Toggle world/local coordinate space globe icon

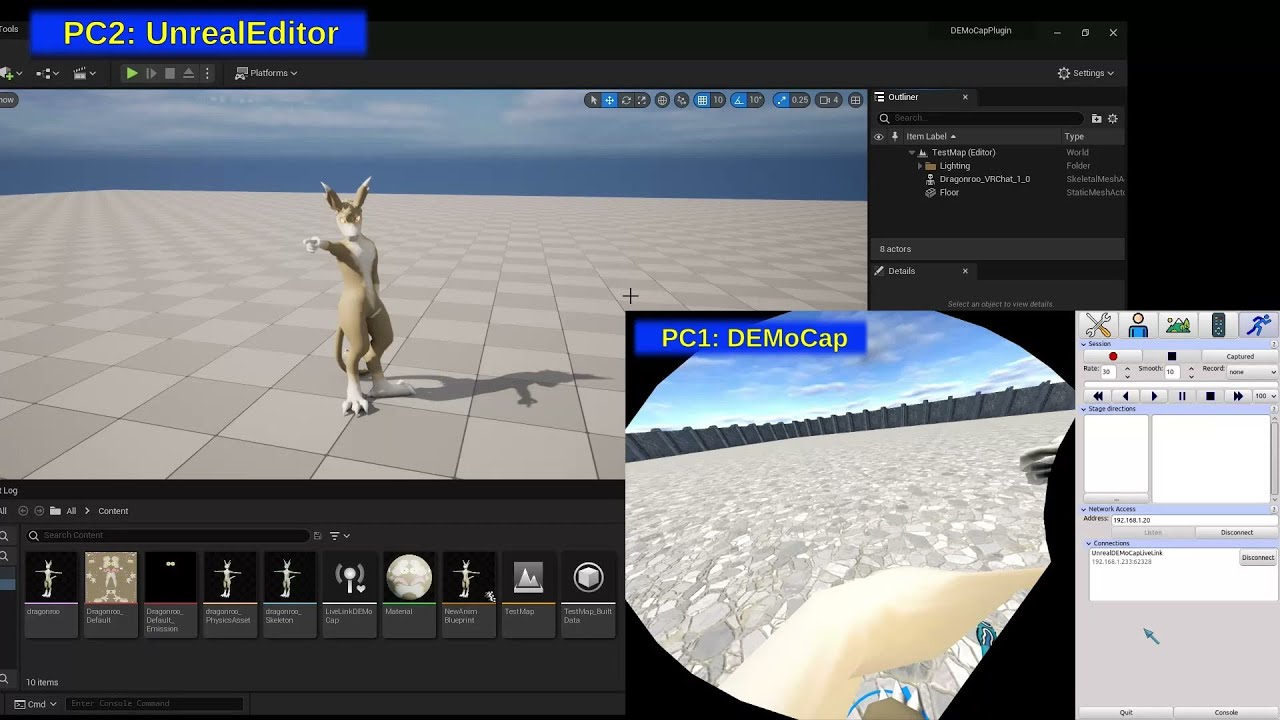click(662, 100)
